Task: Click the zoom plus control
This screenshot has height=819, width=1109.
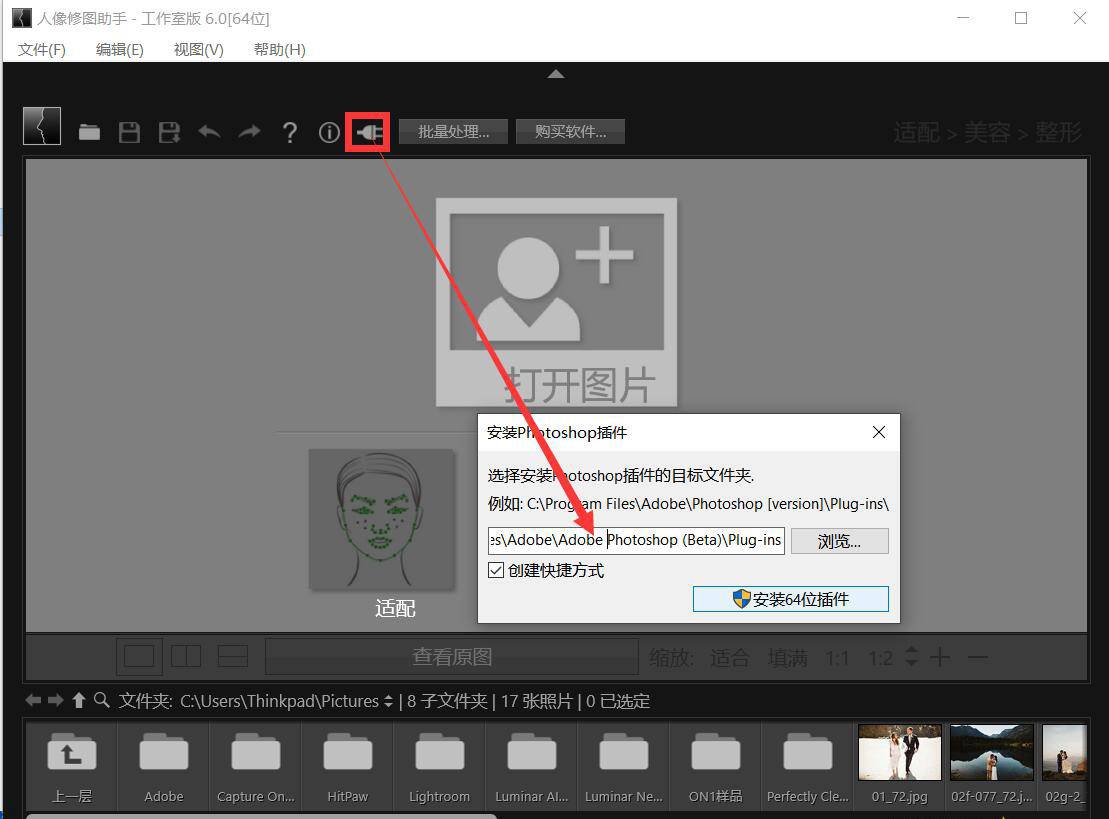Action: point(941,657)
